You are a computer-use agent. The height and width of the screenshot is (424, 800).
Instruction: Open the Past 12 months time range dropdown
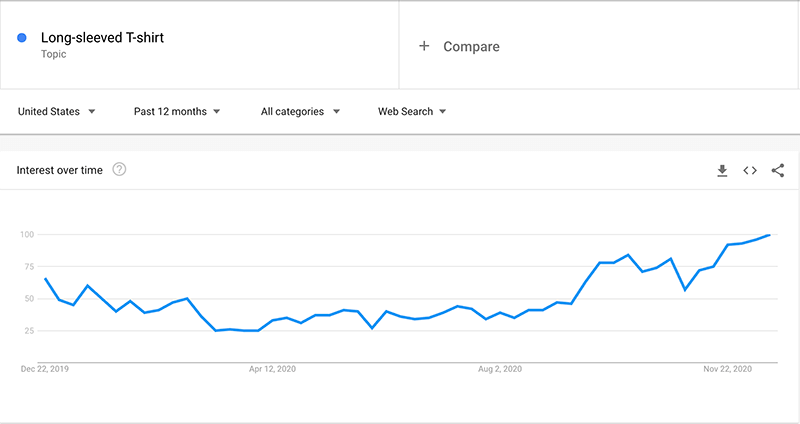click(x=177, y=111)
